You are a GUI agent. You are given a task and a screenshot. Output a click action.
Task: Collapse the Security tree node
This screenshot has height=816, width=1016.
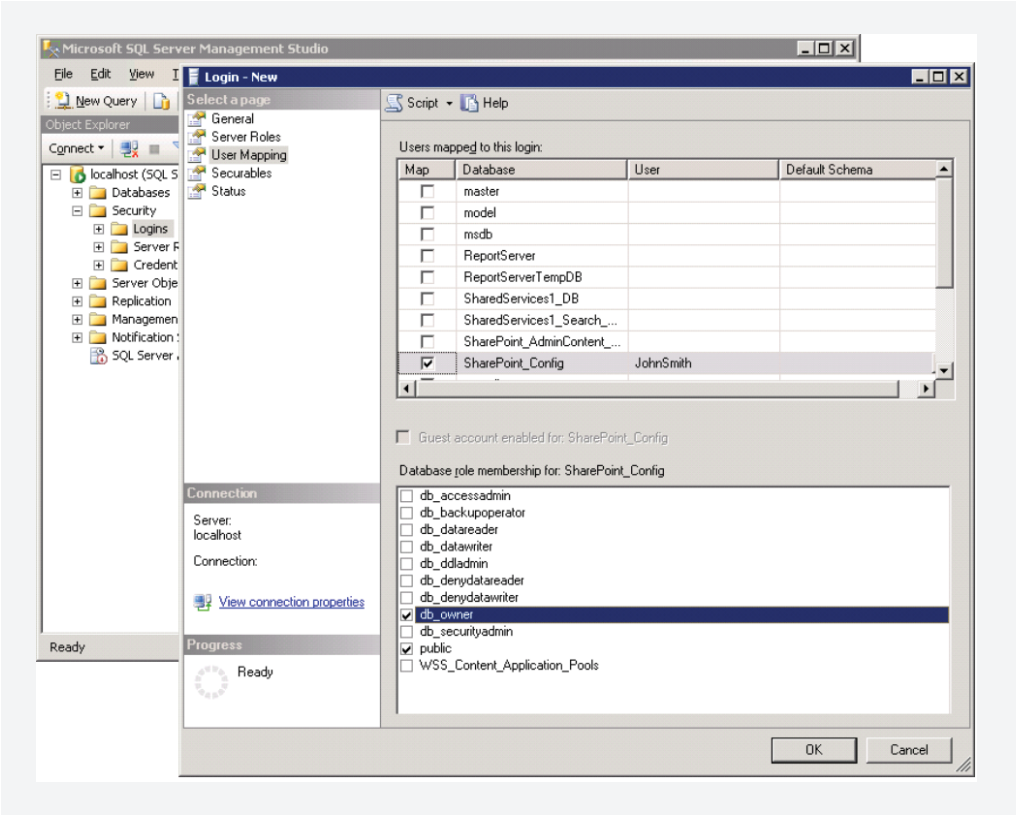[x=77, y=211]
